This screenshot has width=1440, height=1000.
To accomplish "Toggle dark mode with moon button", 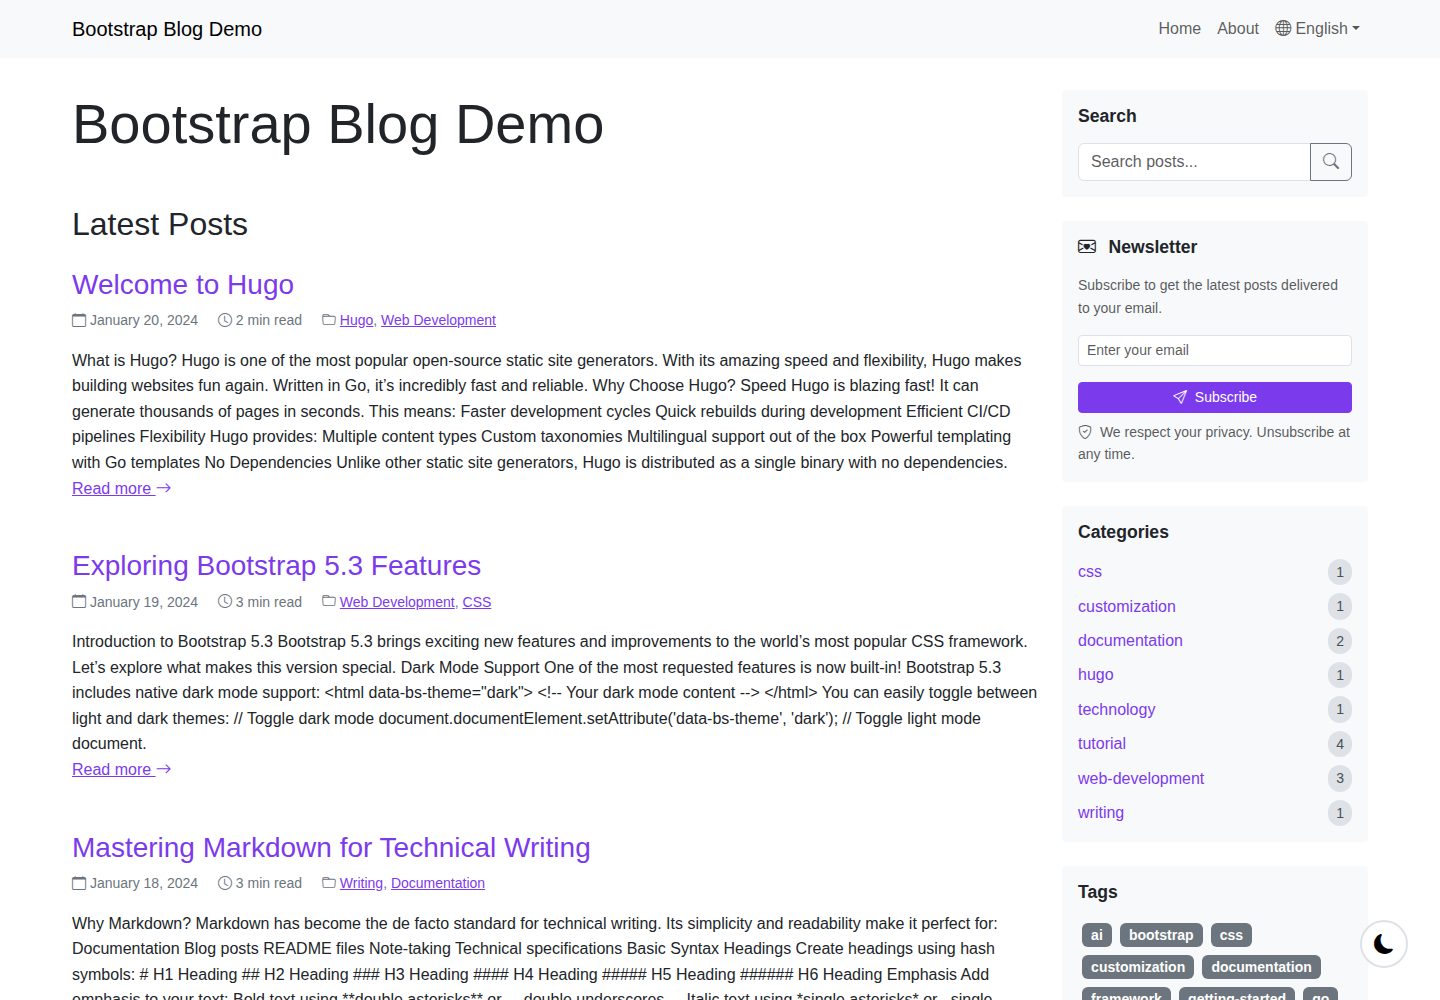I will (1384, 943).
